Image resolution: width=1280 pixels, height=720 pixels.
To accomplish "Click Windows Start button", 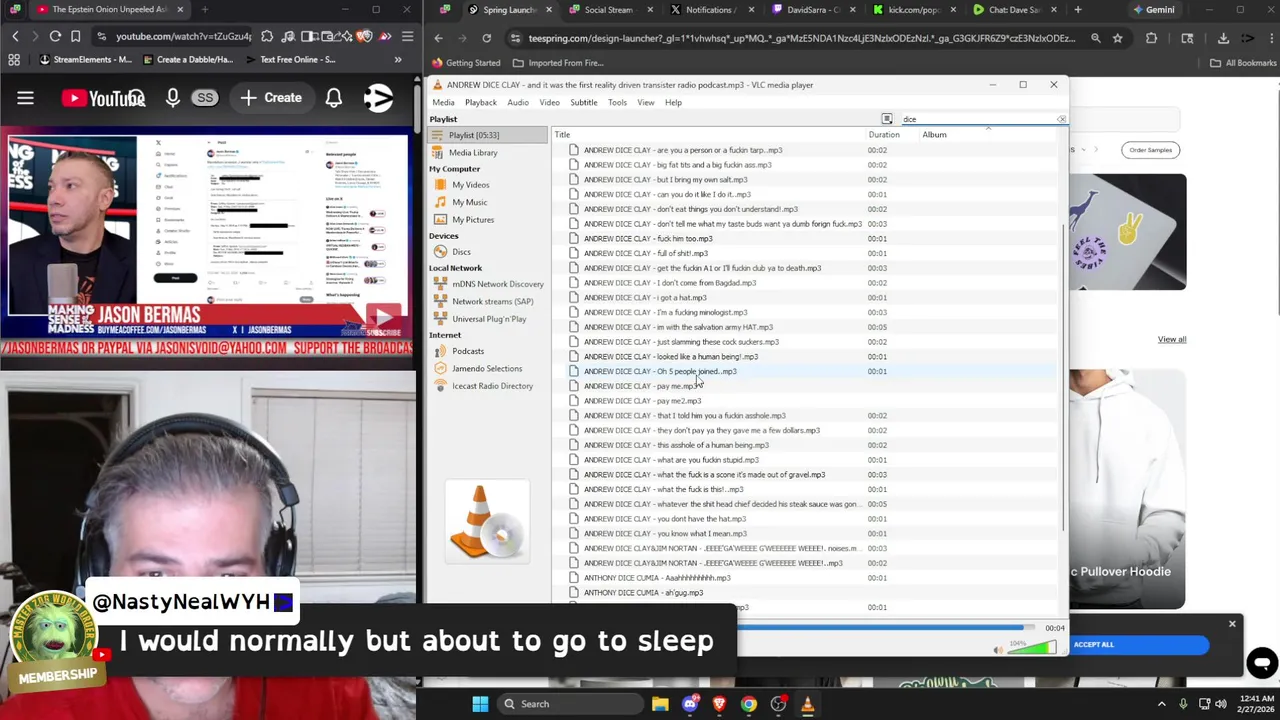I will click(480, 704).
